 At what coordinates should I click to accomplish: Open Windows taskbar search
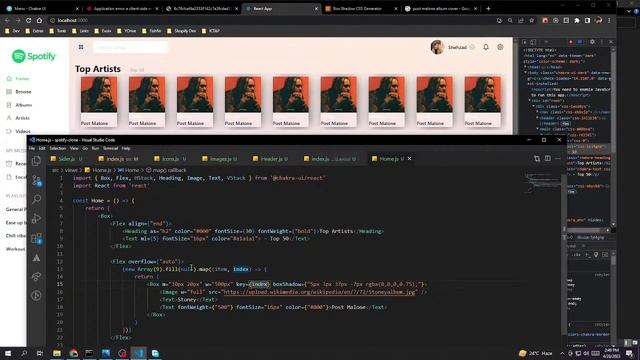pyautogui.click(x=24, y=353)
